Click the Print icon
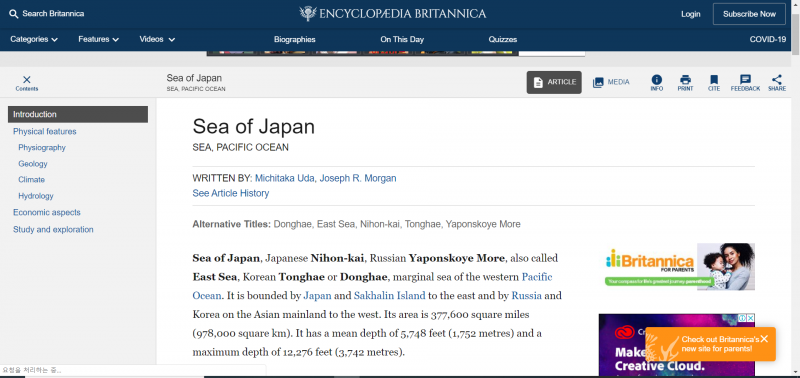Viewport: 800px width, 378px height. [x=685, y=80]
